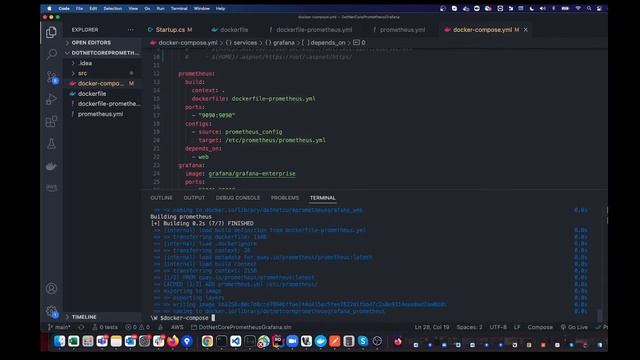The image size is (640, 360).
Task: Open the Manage gear in activity bar
Action: [51, 311]
